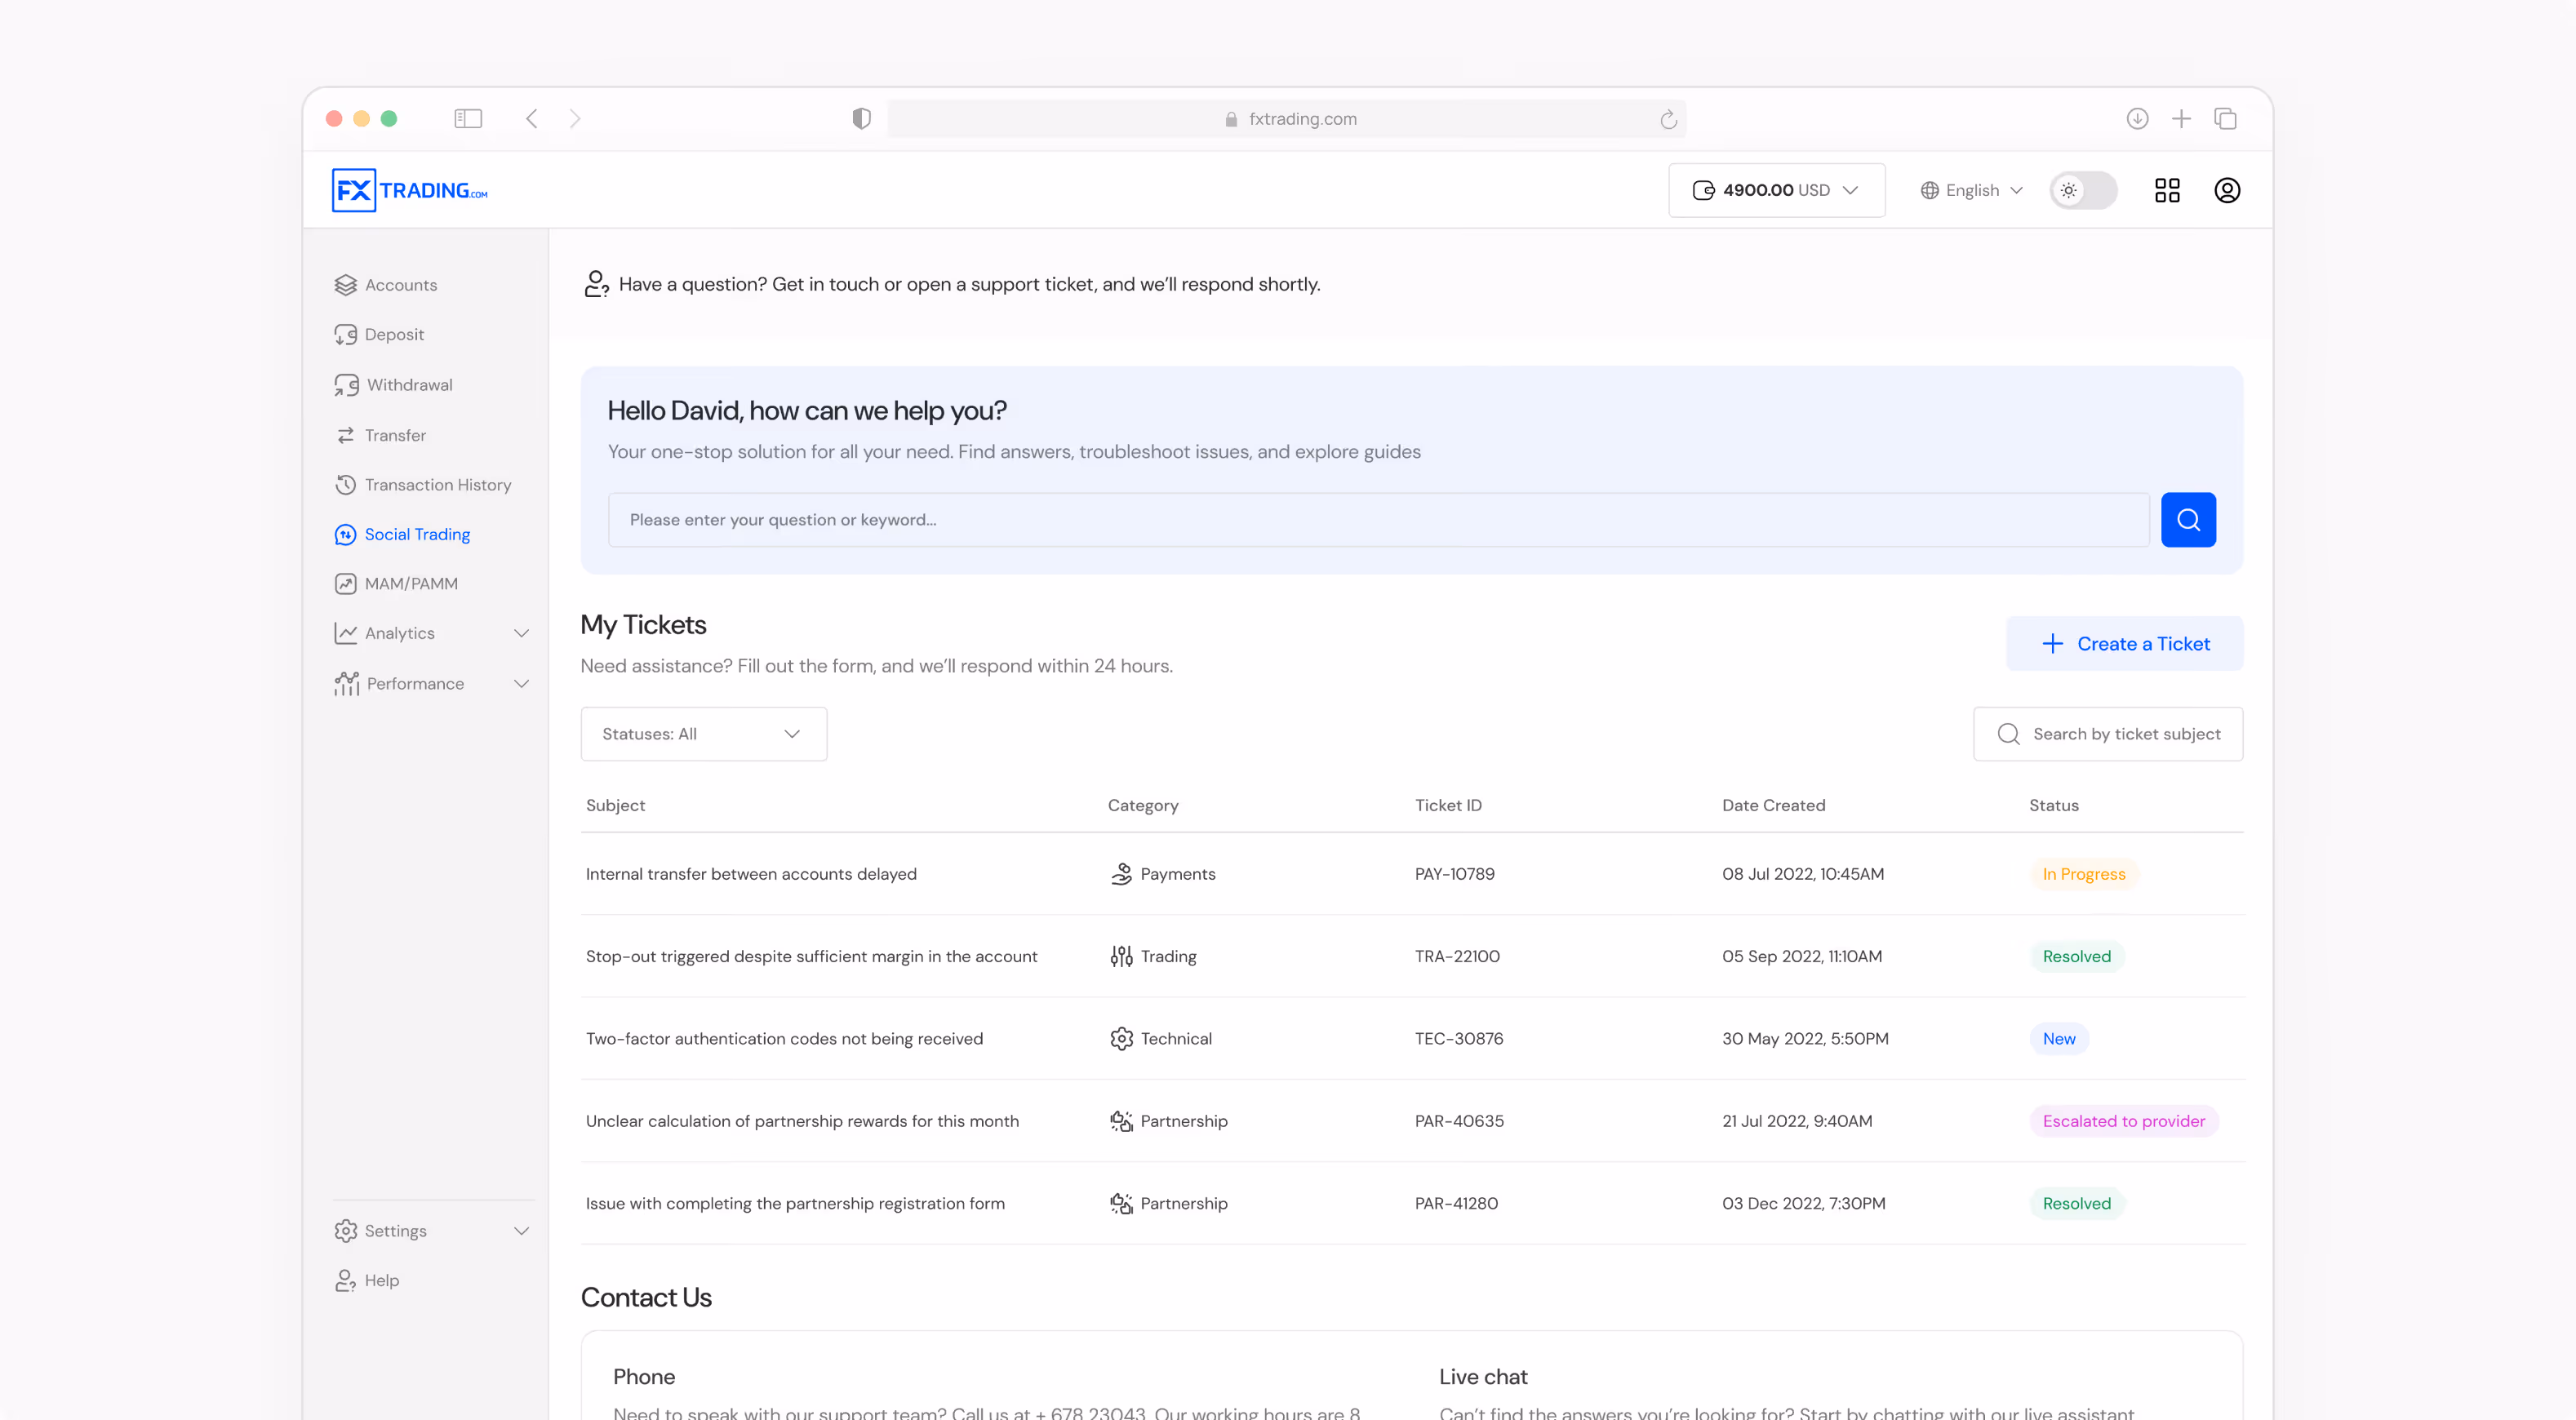Click the wallet icon in balance box
Image resolution: width=2576 pixels, height=1420 pixels.
[1703, 190]
